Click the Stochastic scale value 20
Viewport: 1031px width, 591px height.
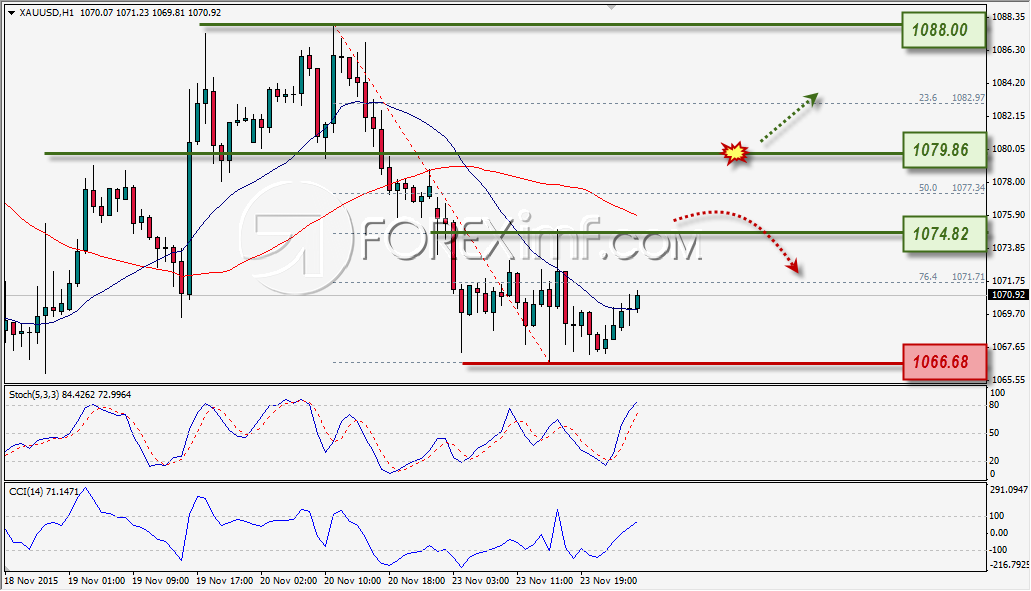[994, 460]
